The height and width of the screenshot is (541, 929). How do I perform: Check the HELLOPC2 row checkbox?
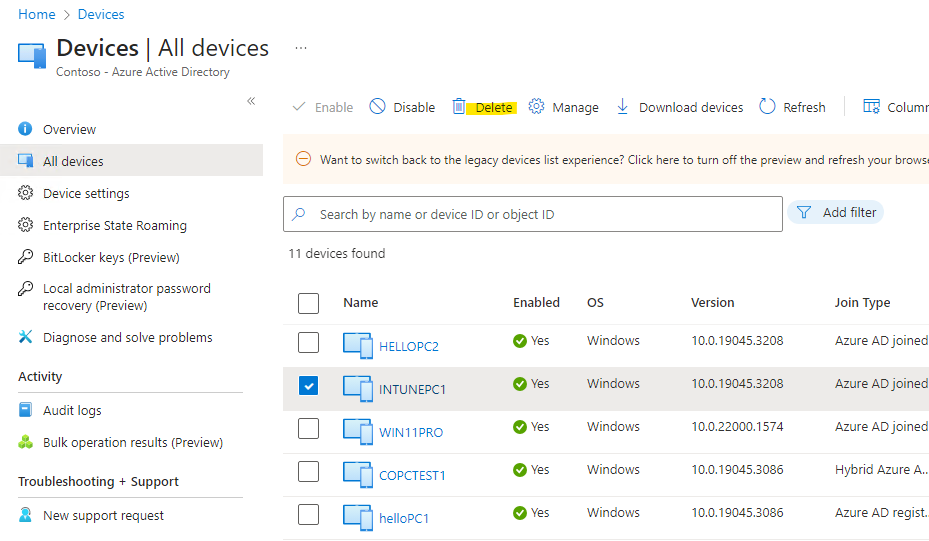(x=308, y=342)
